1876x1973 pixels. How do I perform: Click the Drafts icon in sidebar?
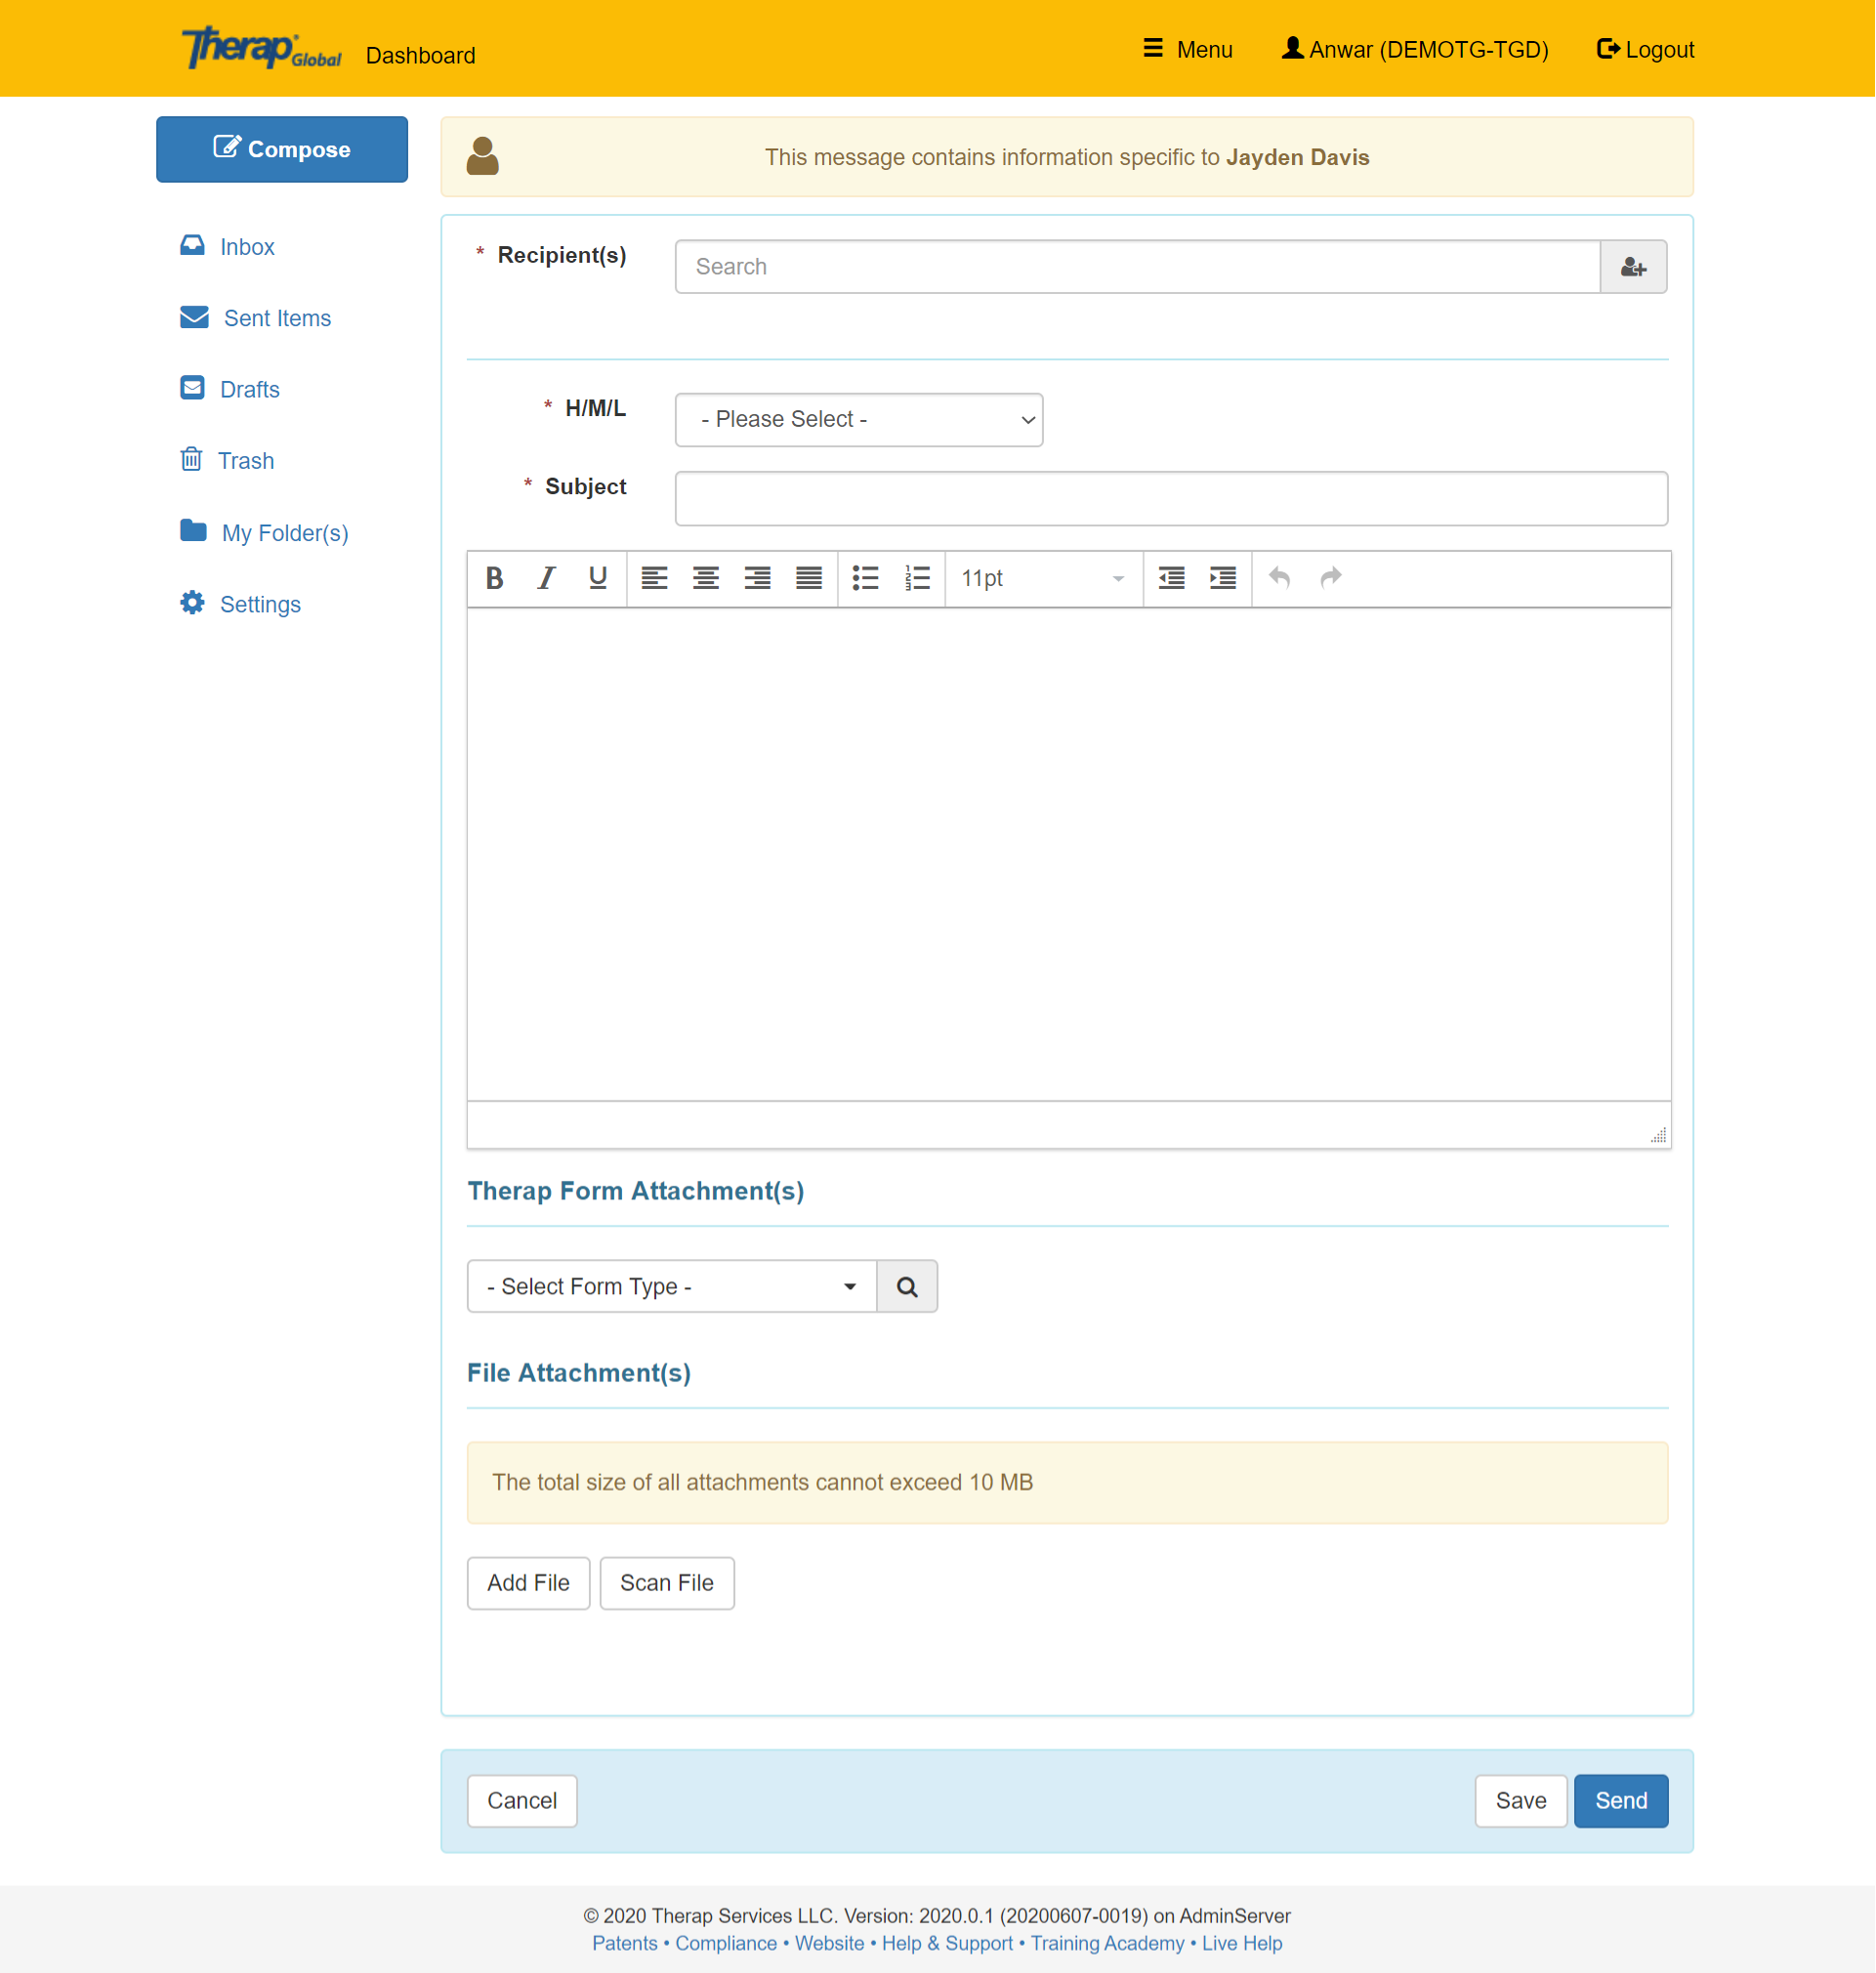[x=192, y=389]
